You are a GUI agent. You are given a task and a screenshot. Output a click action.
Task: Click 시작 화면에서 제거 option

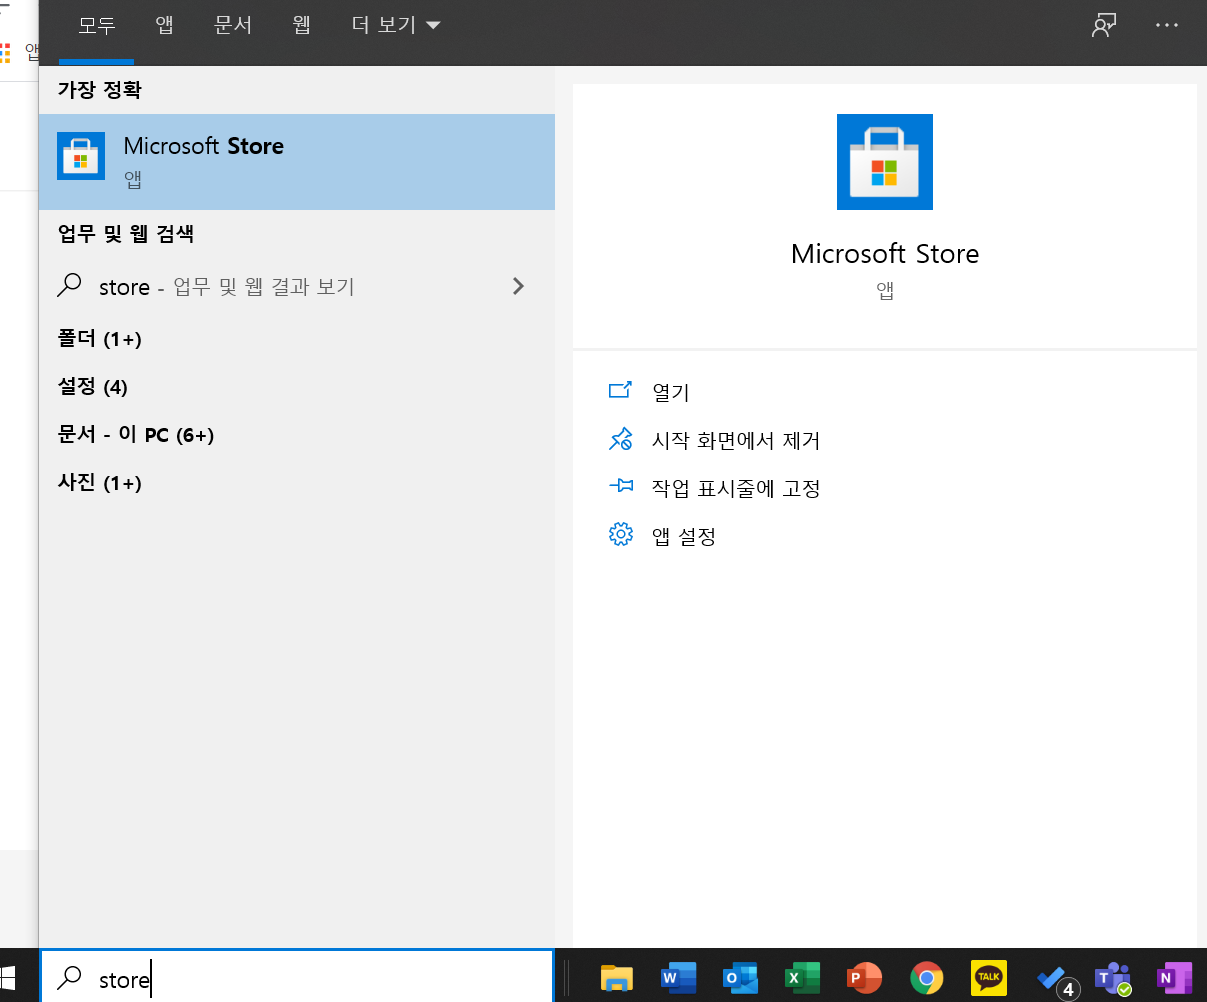pos(736,440)
